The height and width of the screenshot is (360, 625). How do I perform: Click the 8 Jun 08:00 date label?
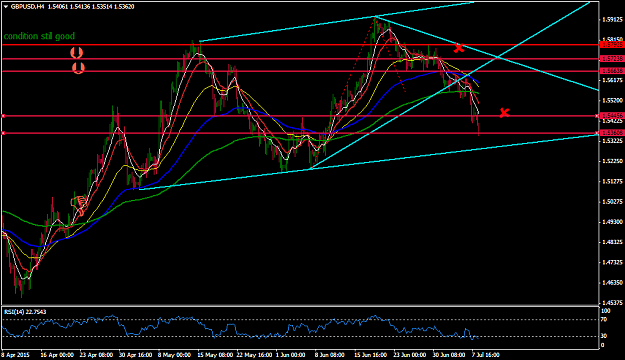pyautogui.click(x=330, y=354)
